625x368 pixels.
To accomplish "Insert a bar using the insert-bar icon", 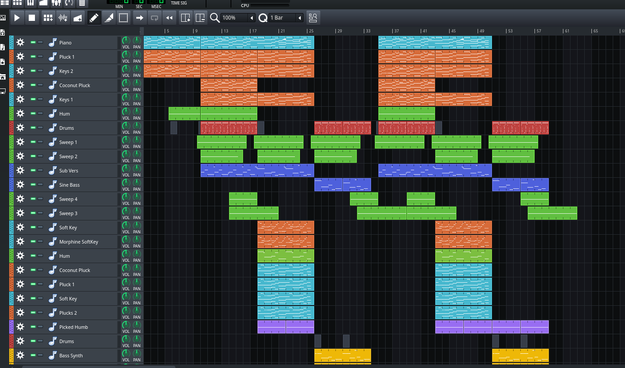I will 185,18.
